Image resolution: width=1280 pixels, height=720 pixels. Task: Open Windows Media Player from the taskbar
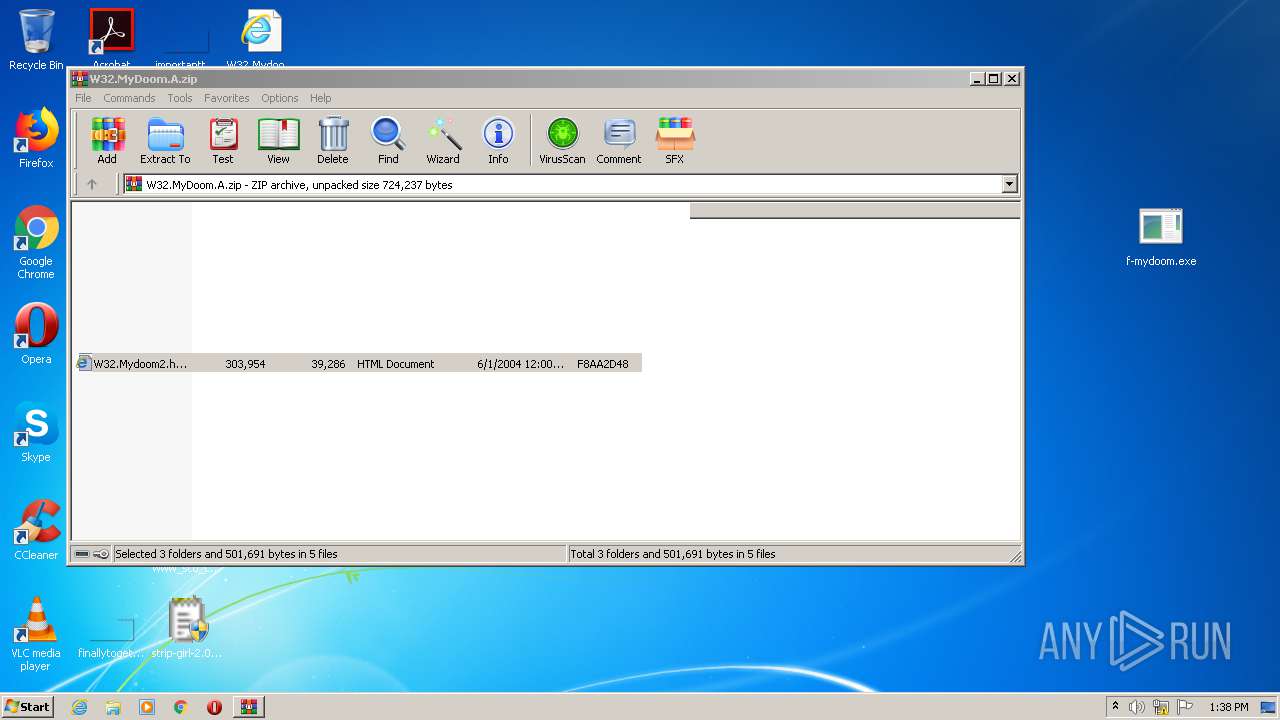147,707
